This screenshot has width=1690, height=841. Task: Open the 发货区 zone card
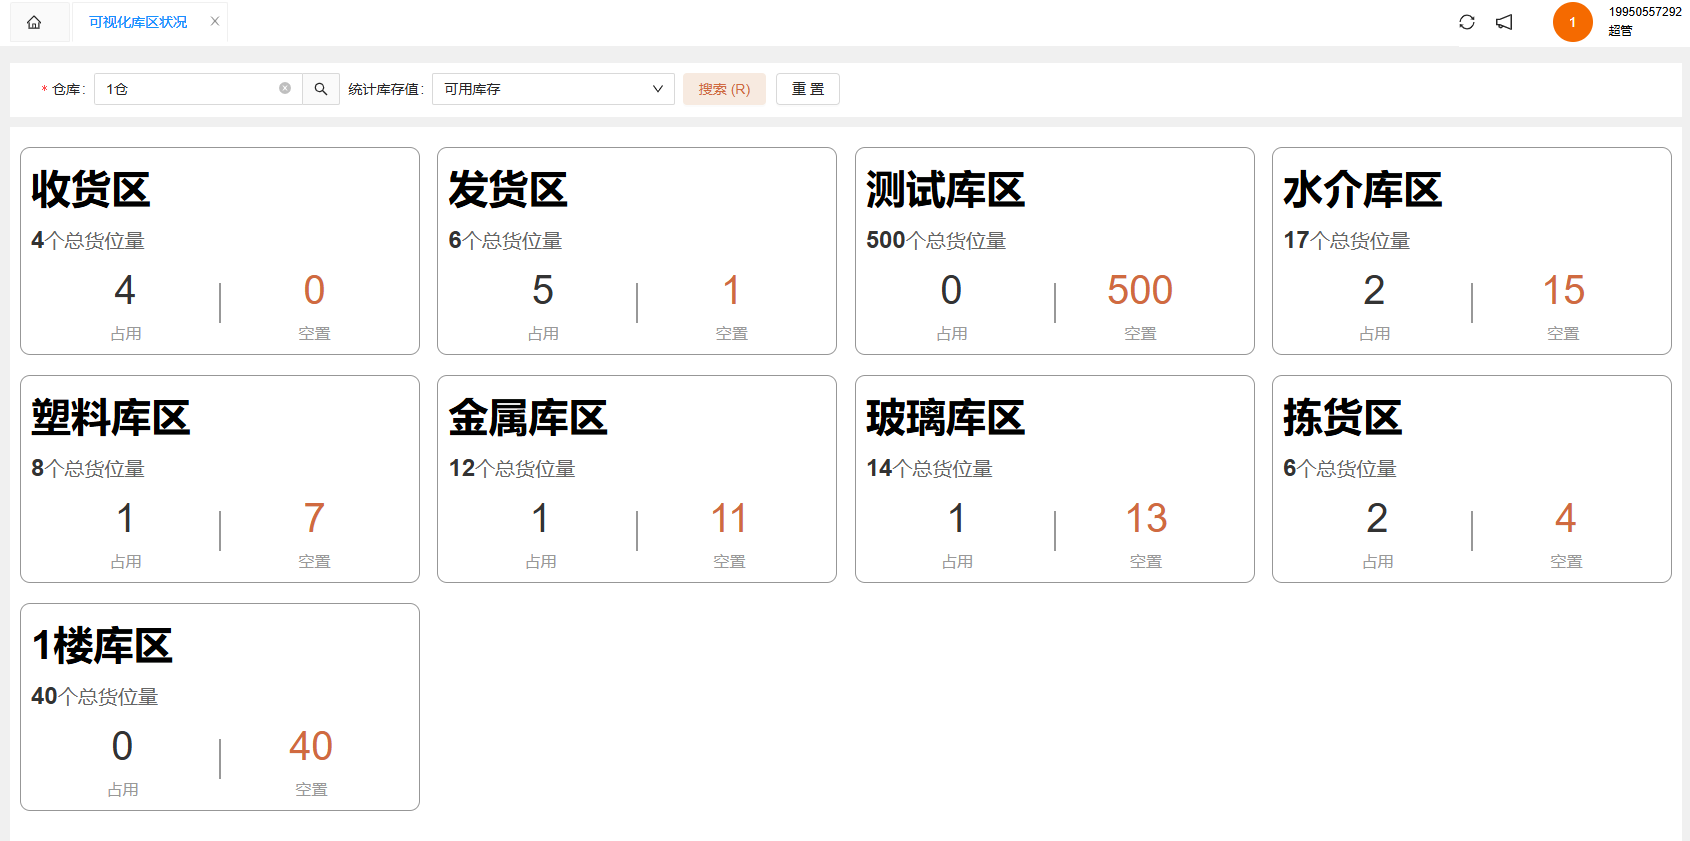click(637, 251)
